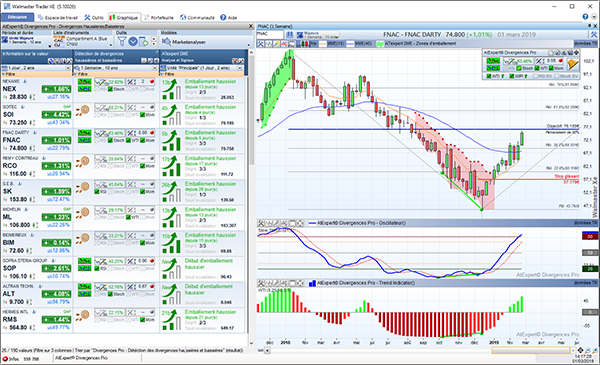Select the RCO Remy Cointreau ticker
Viewport: 600px width, 365px height.
coord(10,166)
